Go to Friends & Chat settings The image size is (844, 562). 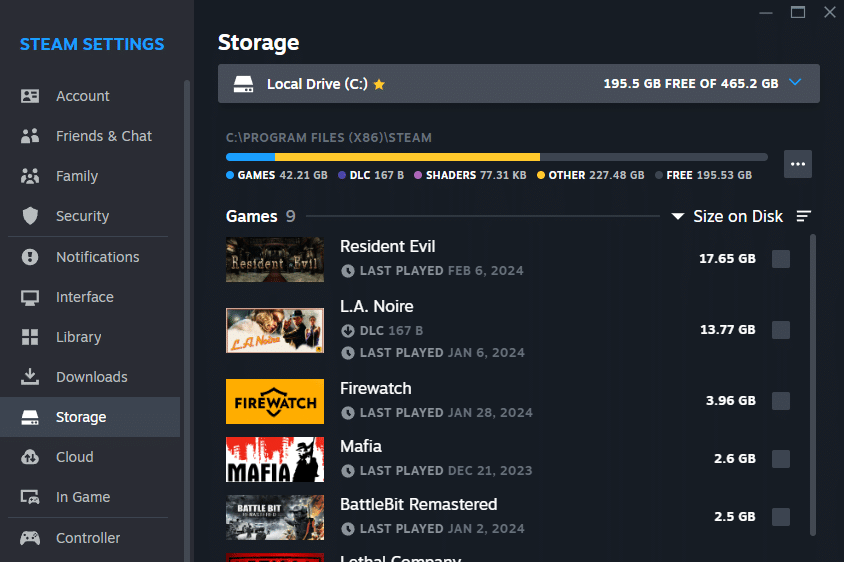[90, 136]
